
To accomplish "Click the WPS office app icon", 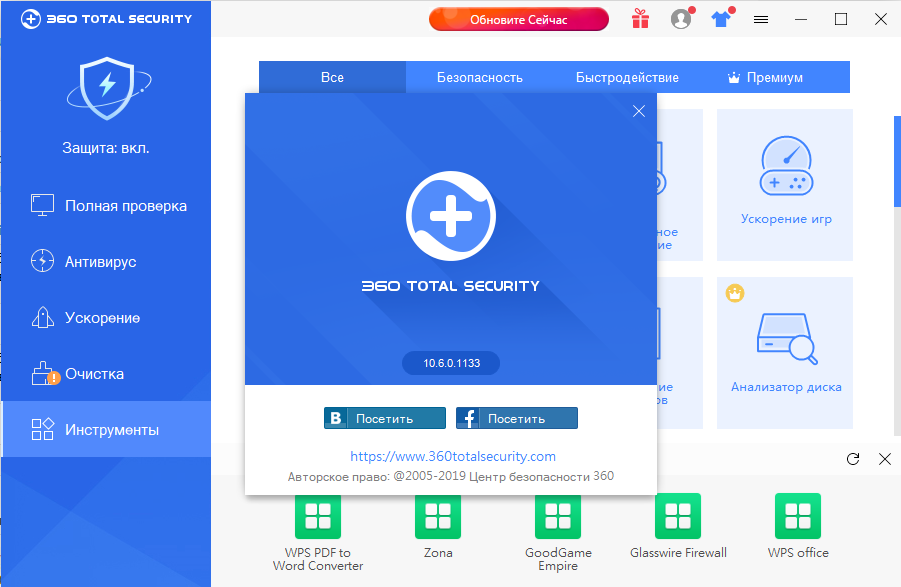I will (798, 516).
